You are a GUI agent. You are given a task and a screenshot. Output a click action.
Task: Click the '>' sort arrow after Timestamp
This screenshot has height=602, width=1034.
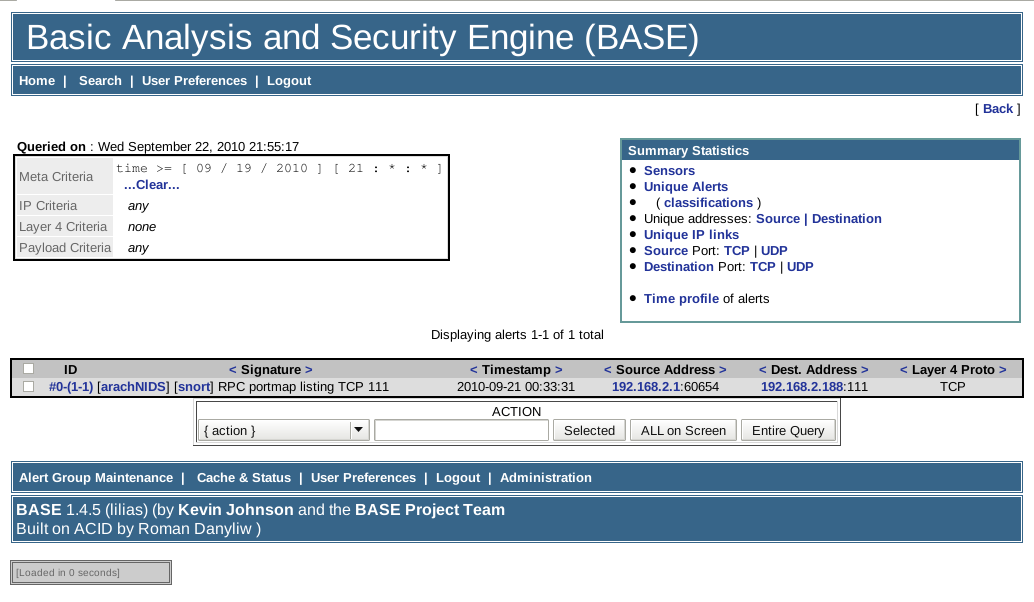[x=559, y=370]
